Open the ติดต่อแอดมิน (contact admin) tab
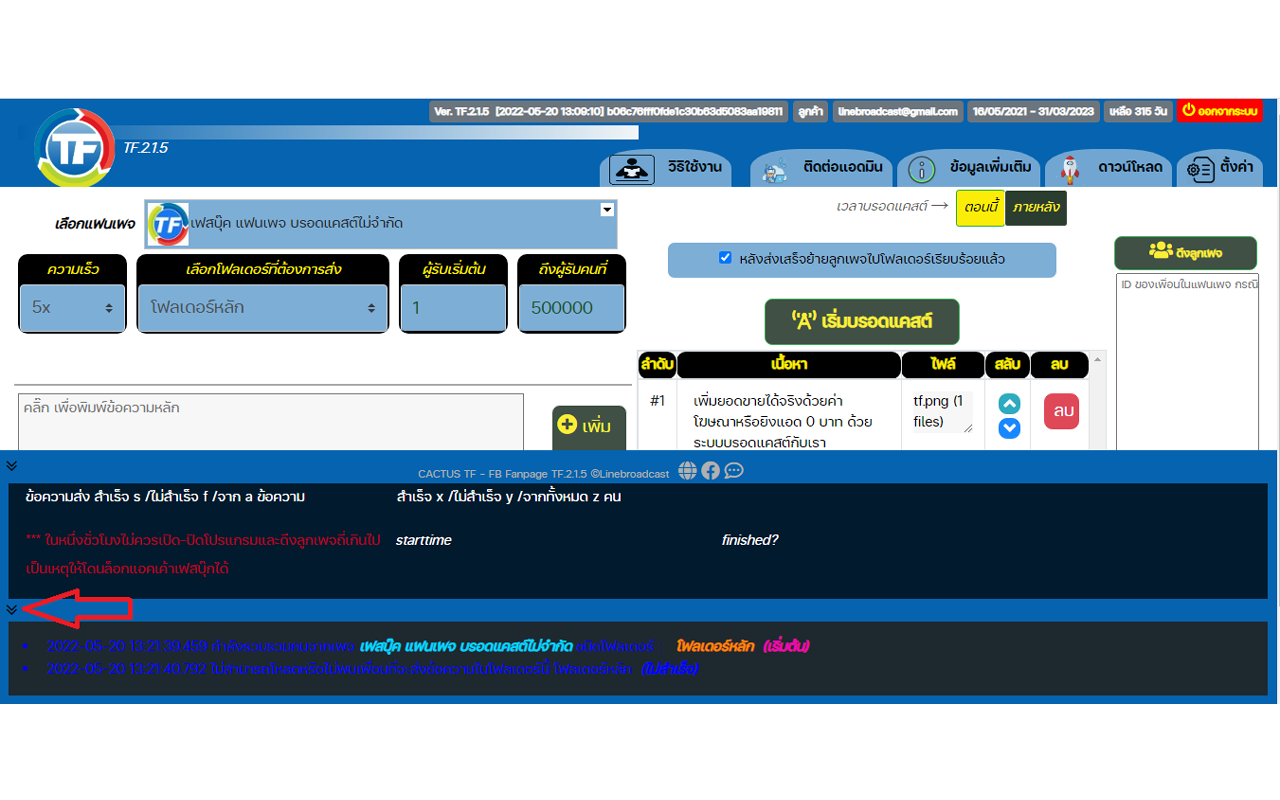 point(821,168)
